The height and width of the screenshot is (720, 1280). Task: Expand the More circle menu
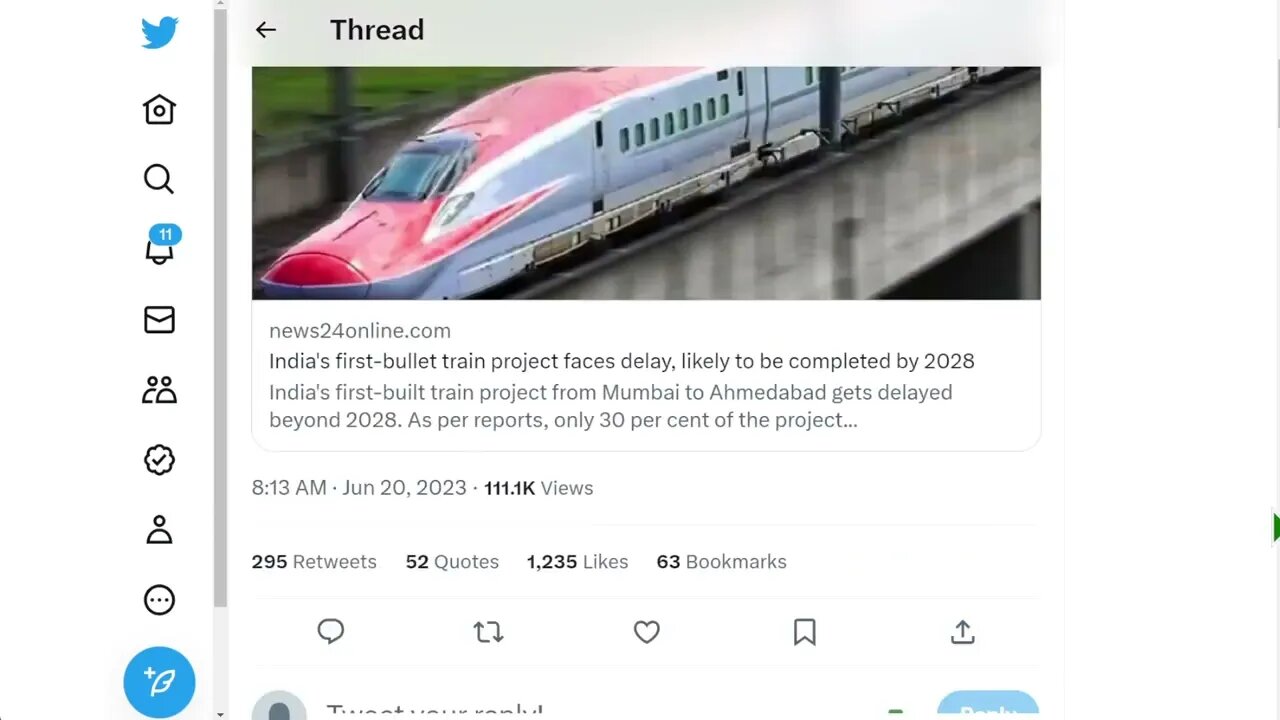coord(159,600)
